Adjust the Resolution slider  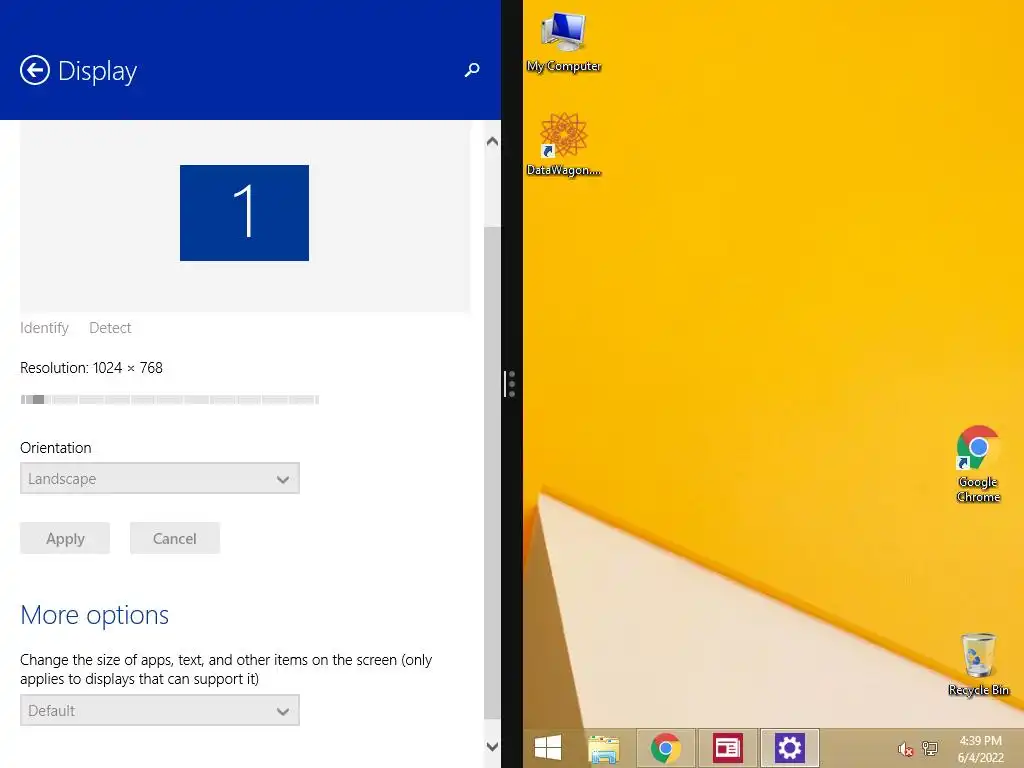pos(170,400)
